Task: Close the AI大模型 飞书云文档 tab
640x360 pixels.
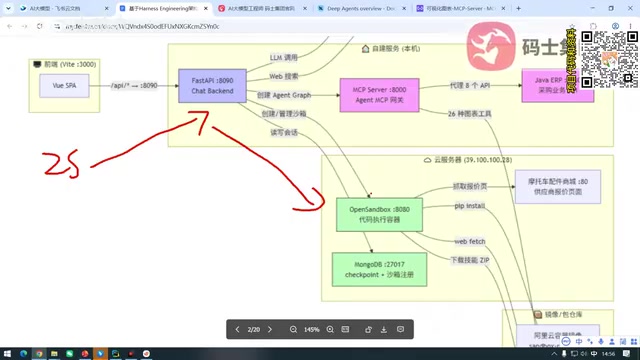Action: pyautogui.click(x=107, y=8)
